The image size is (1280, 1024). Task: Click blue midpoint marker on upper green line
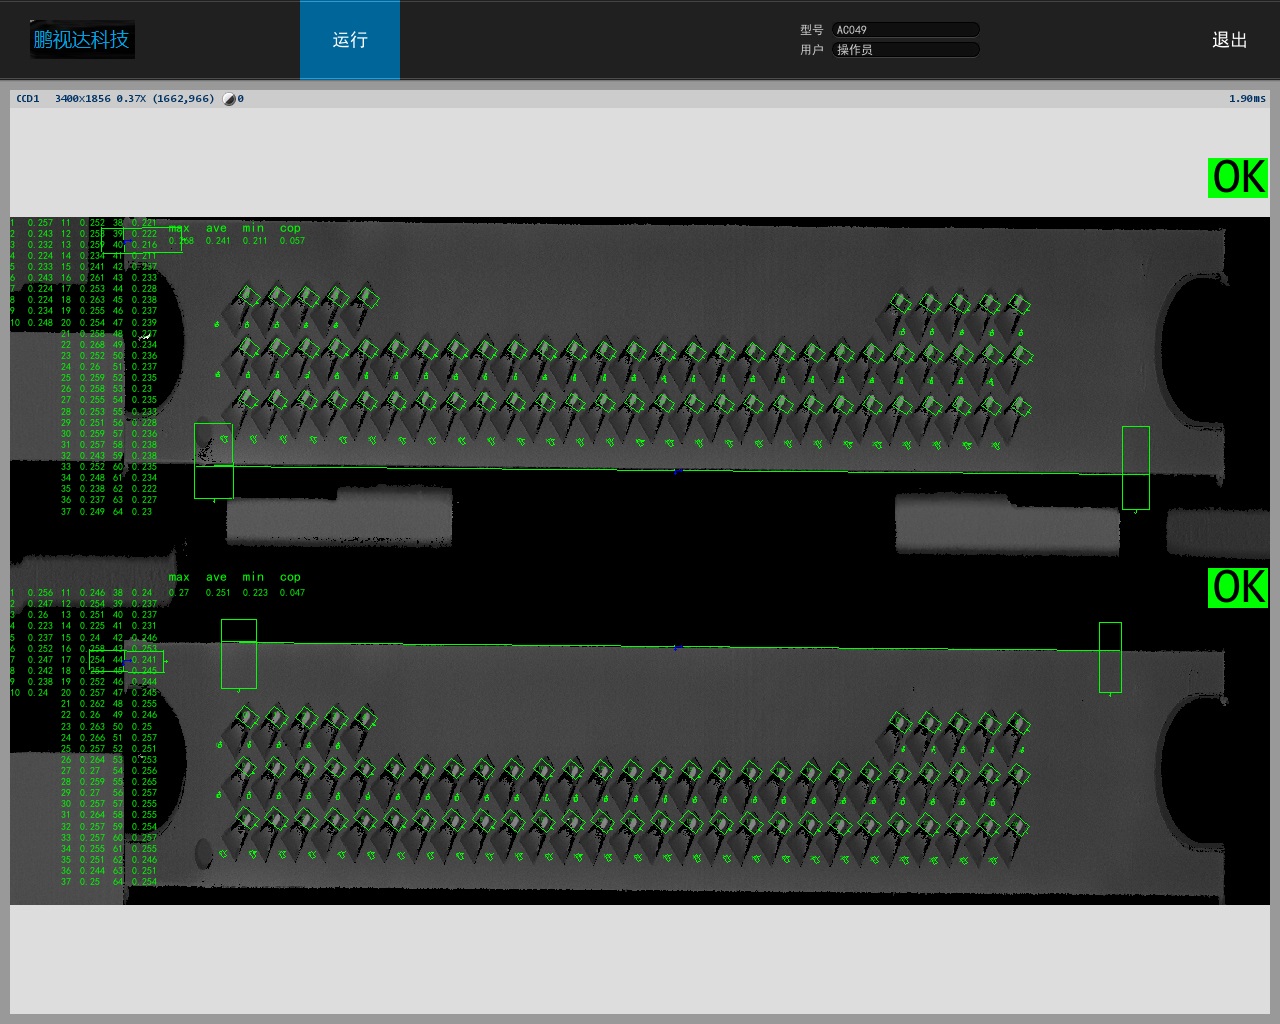pyautogui.click(x=678, y=470)
